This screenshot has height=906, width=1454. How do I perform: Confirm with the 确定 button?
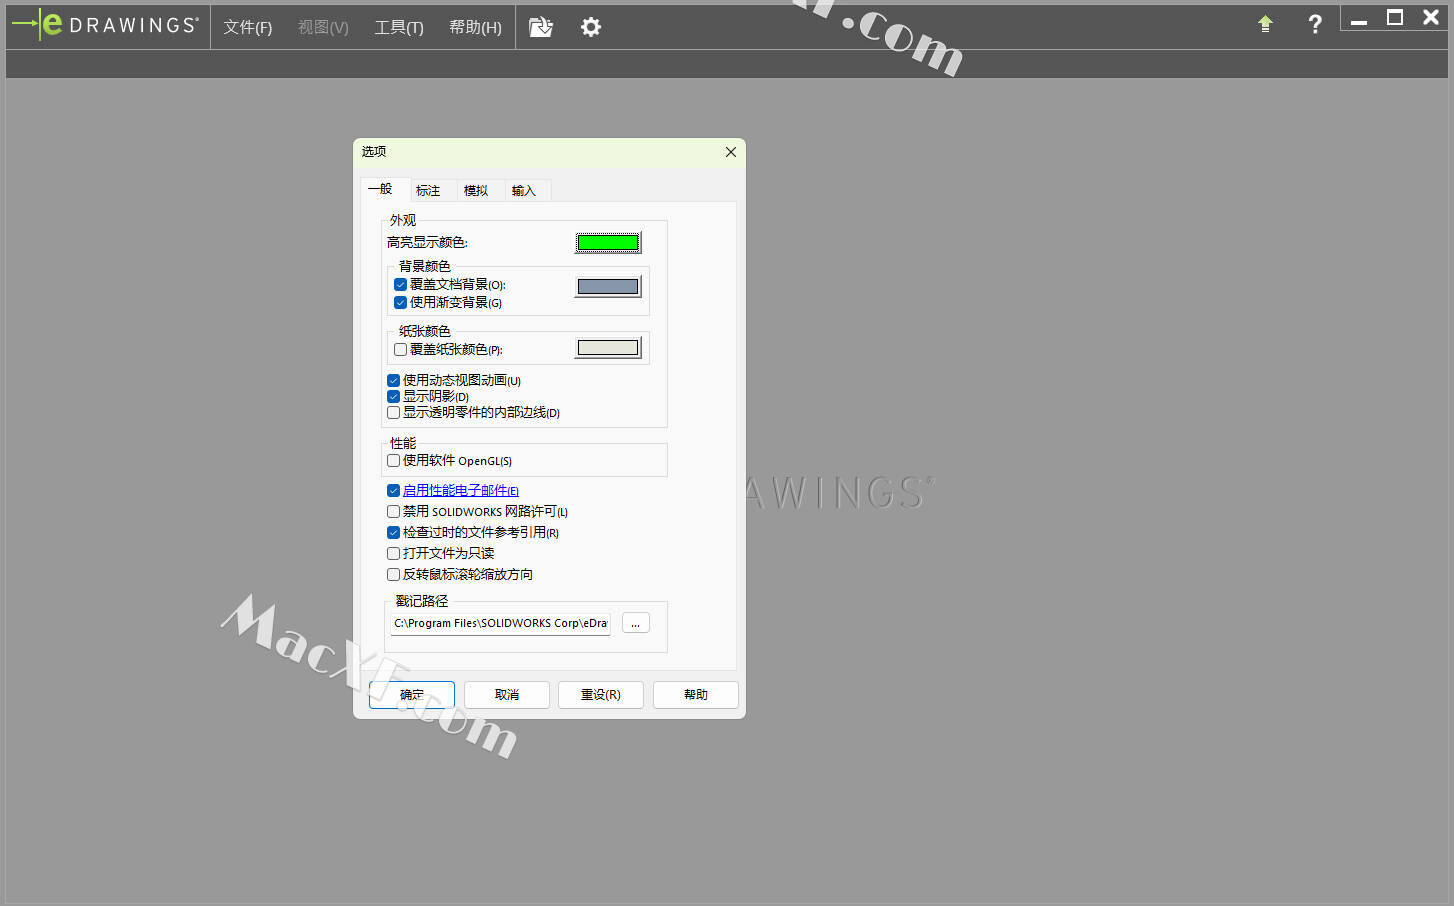pos(411,695)
